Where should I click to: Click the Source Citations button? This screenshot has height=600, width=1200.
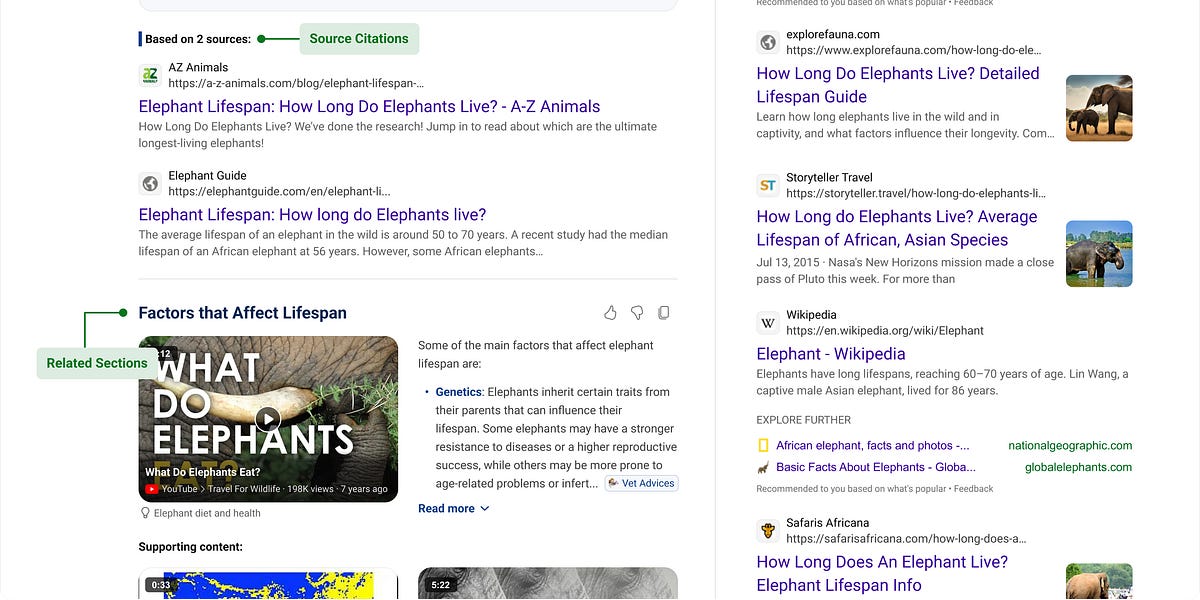(359, 38)
